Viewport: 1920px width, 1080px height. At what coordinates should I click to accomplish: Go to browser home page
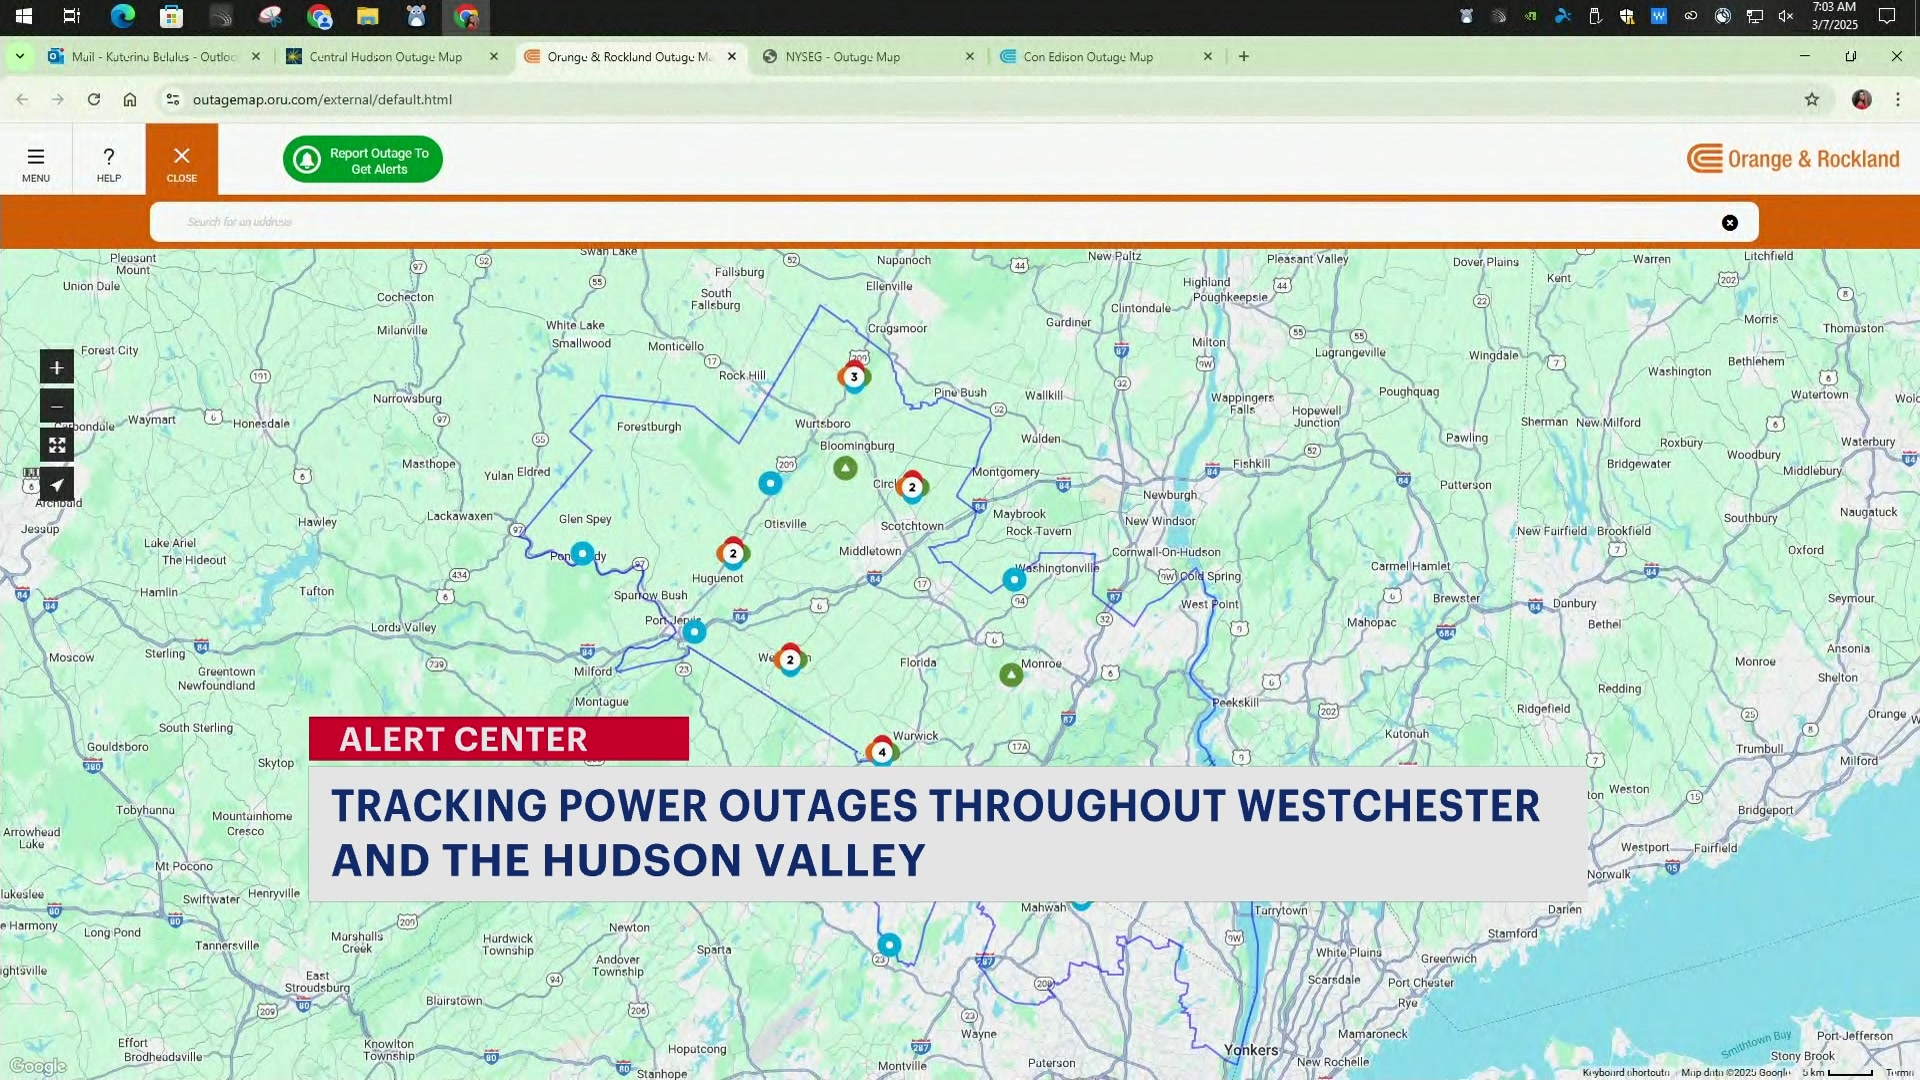point(130,99)
